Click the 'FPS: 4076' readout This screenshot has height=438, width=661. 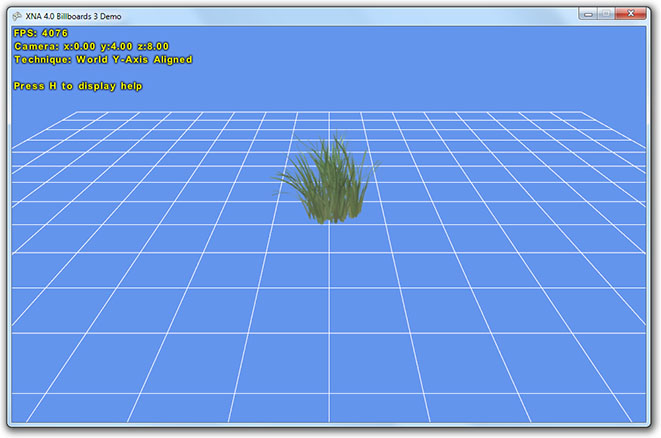[41, 33]
